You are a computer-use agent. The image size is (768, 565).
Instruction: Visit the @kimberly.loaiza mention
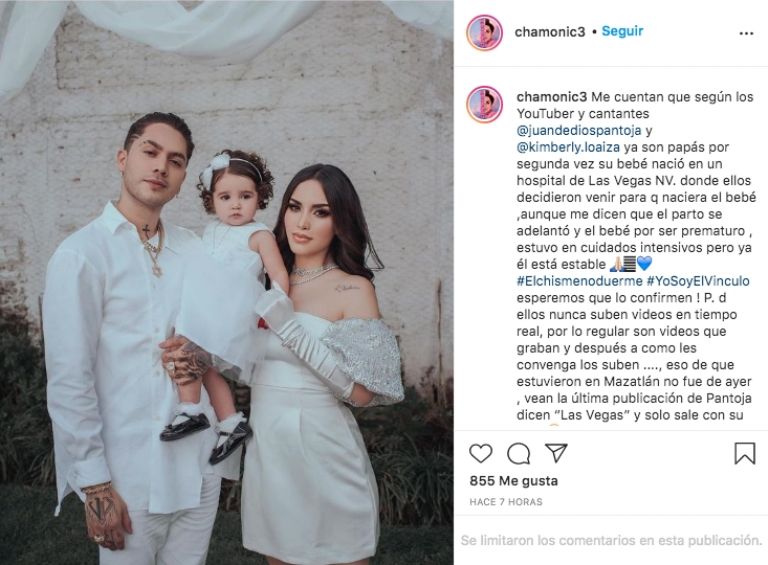(x=568, y=147)
